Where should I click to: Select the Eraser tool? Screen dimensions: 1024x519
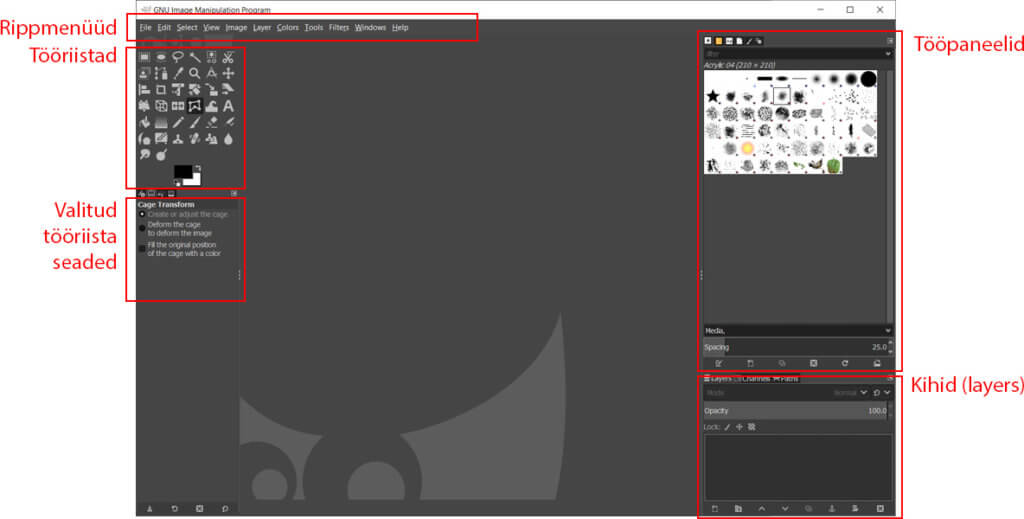tap(212, 122)
